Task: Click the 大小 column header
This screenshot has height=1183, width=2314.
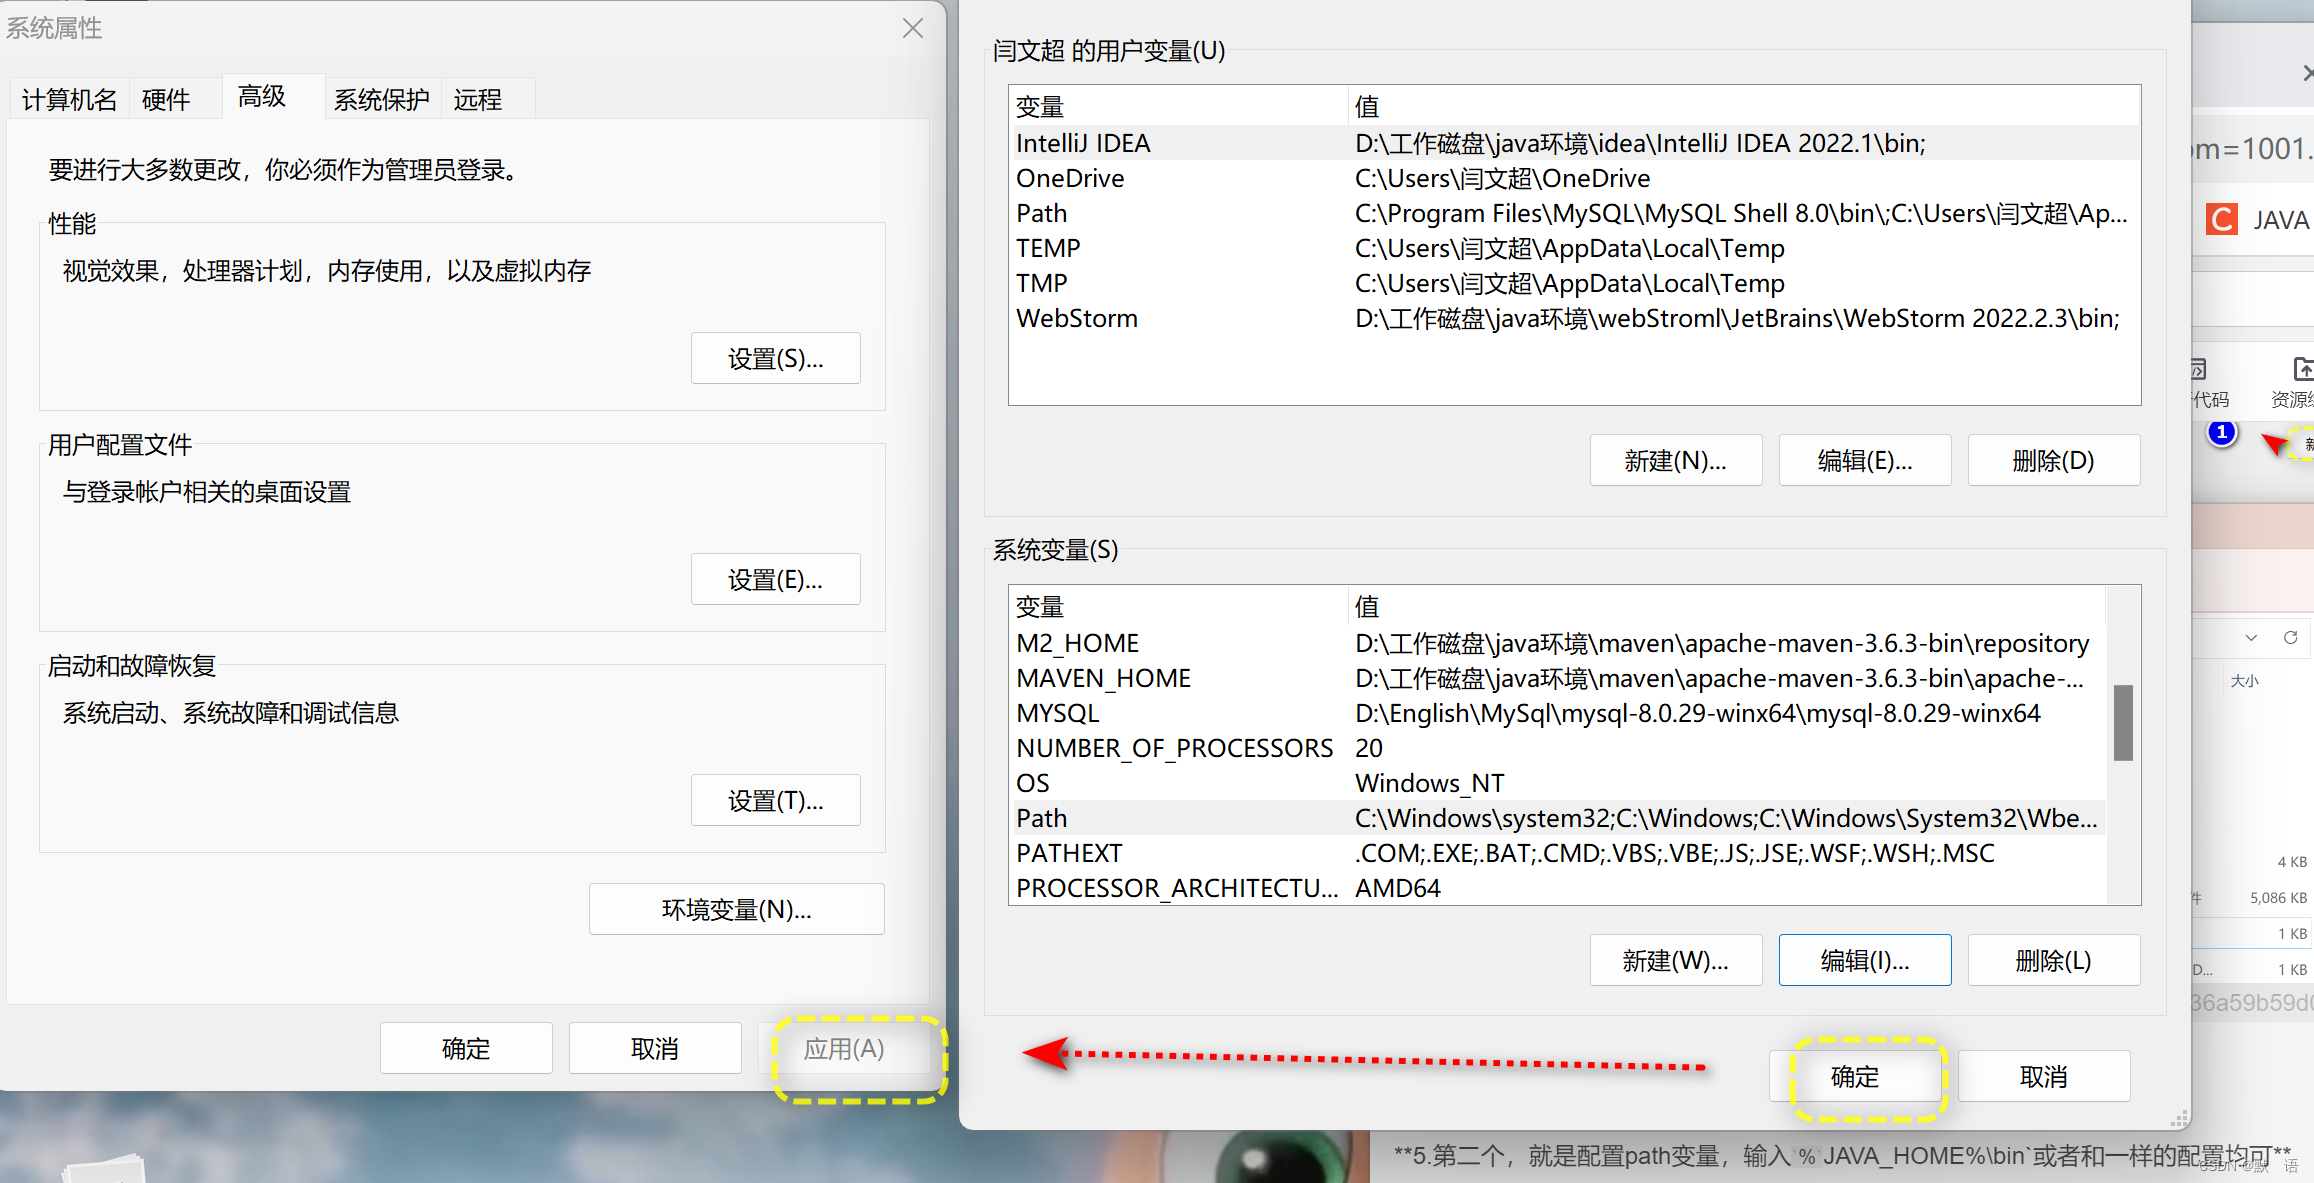Action: click(2244, 681)
